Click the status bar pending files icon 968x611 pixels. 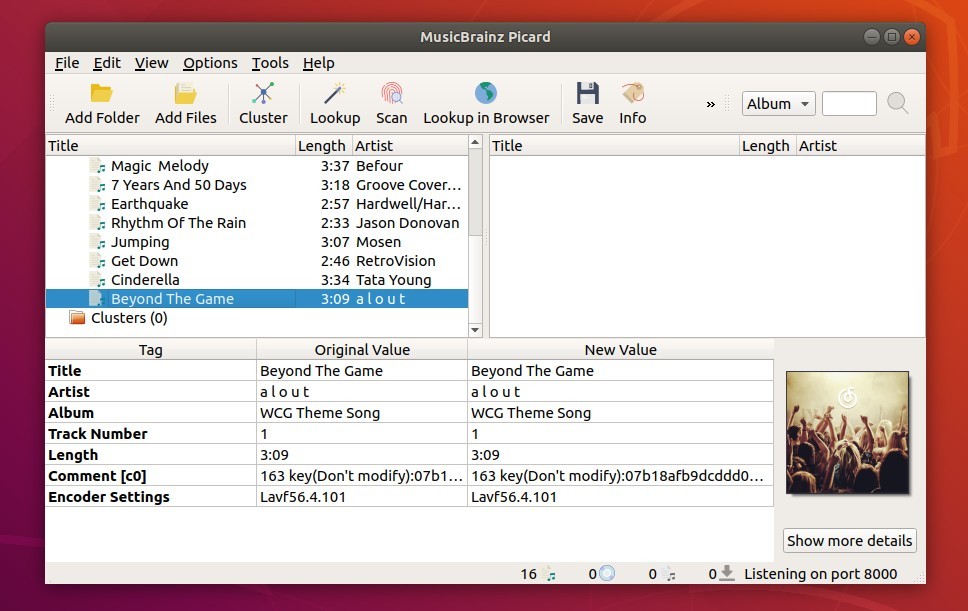click(x=669, y=574)
